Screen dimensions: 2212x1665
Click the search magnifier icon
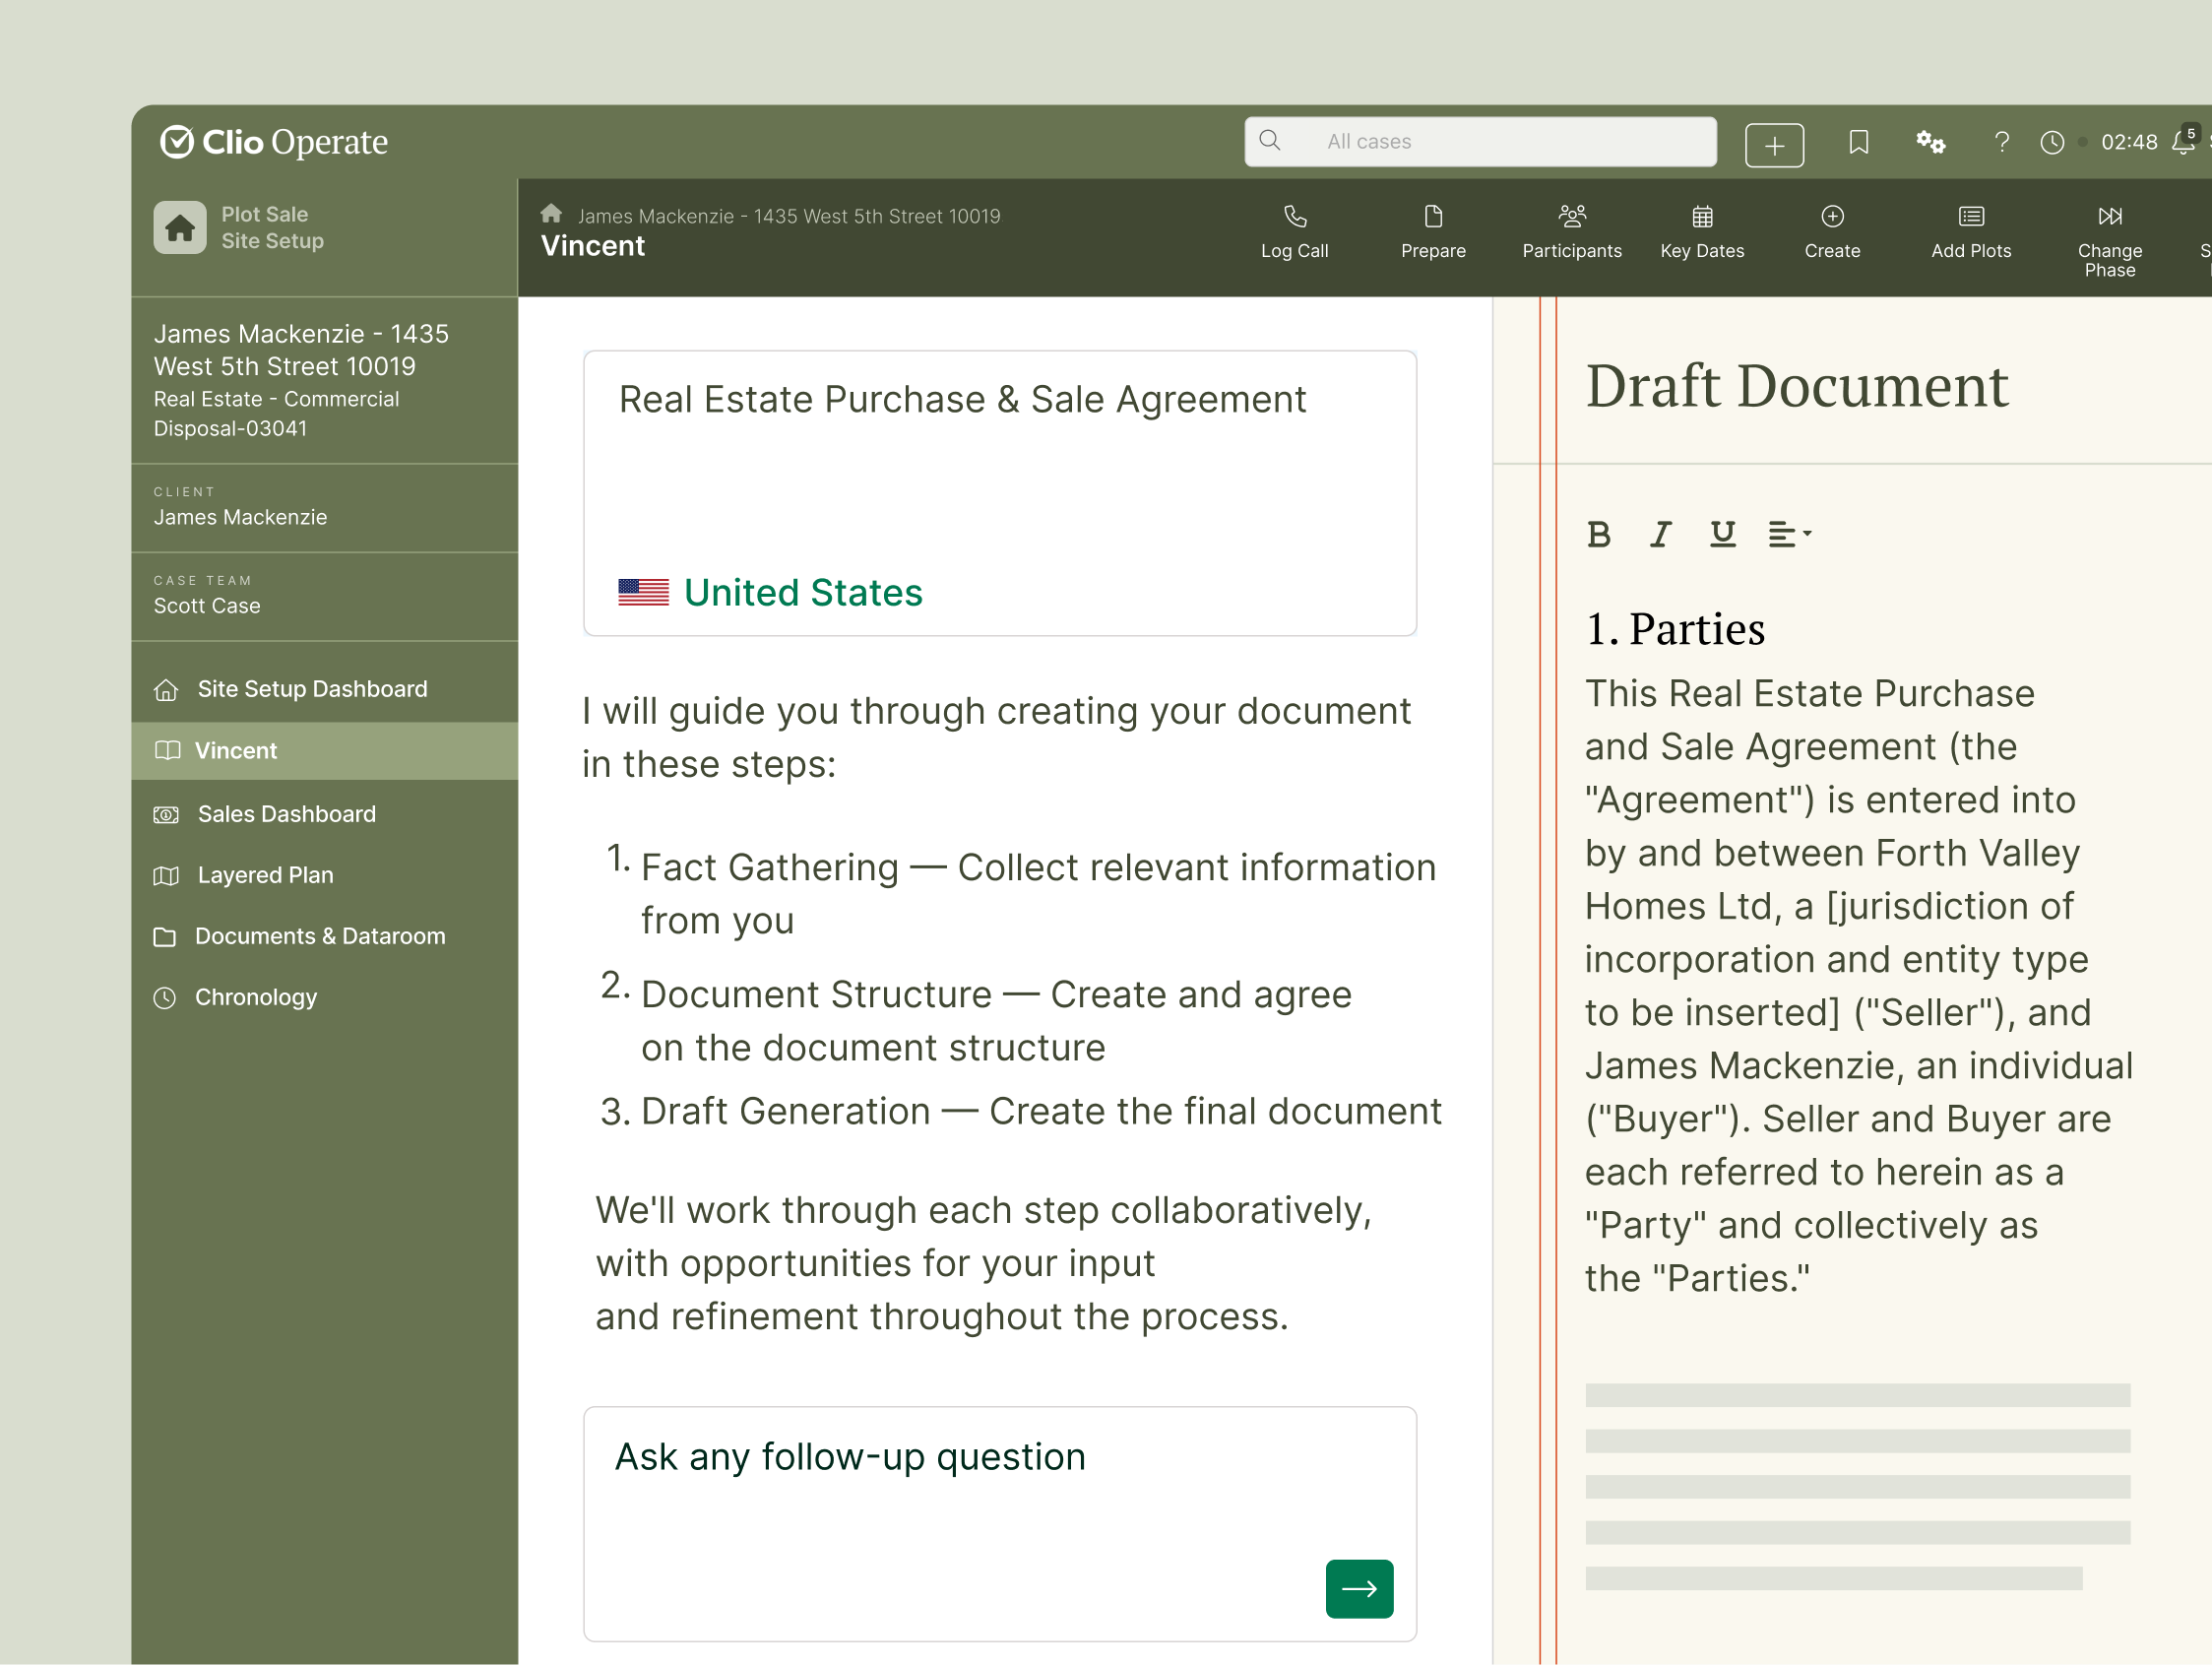pos(1269,141)
